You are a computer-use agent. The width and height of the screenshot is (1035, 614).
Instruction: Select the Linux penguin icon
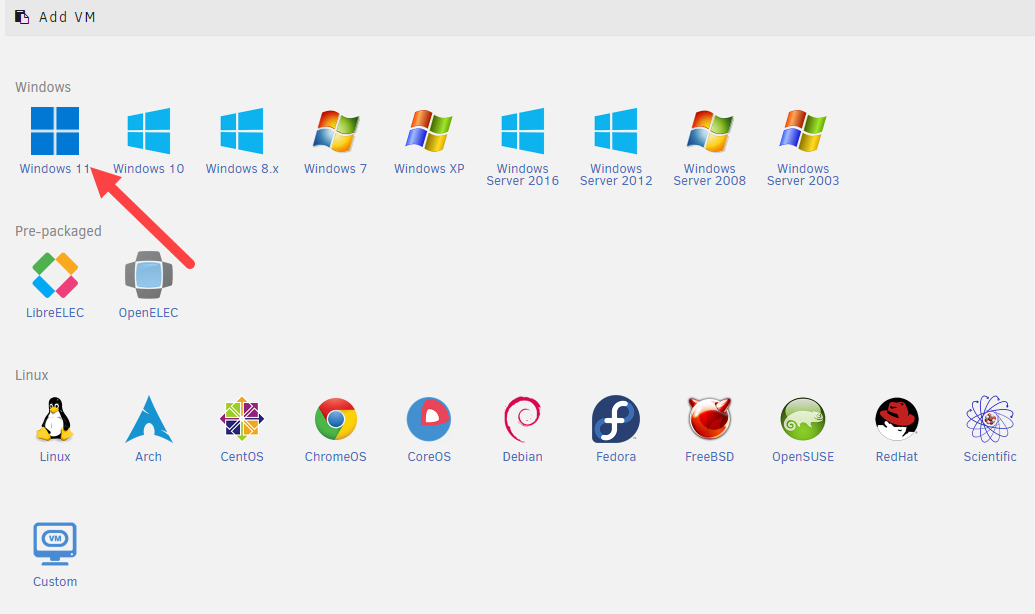click(x=55, y=419)
